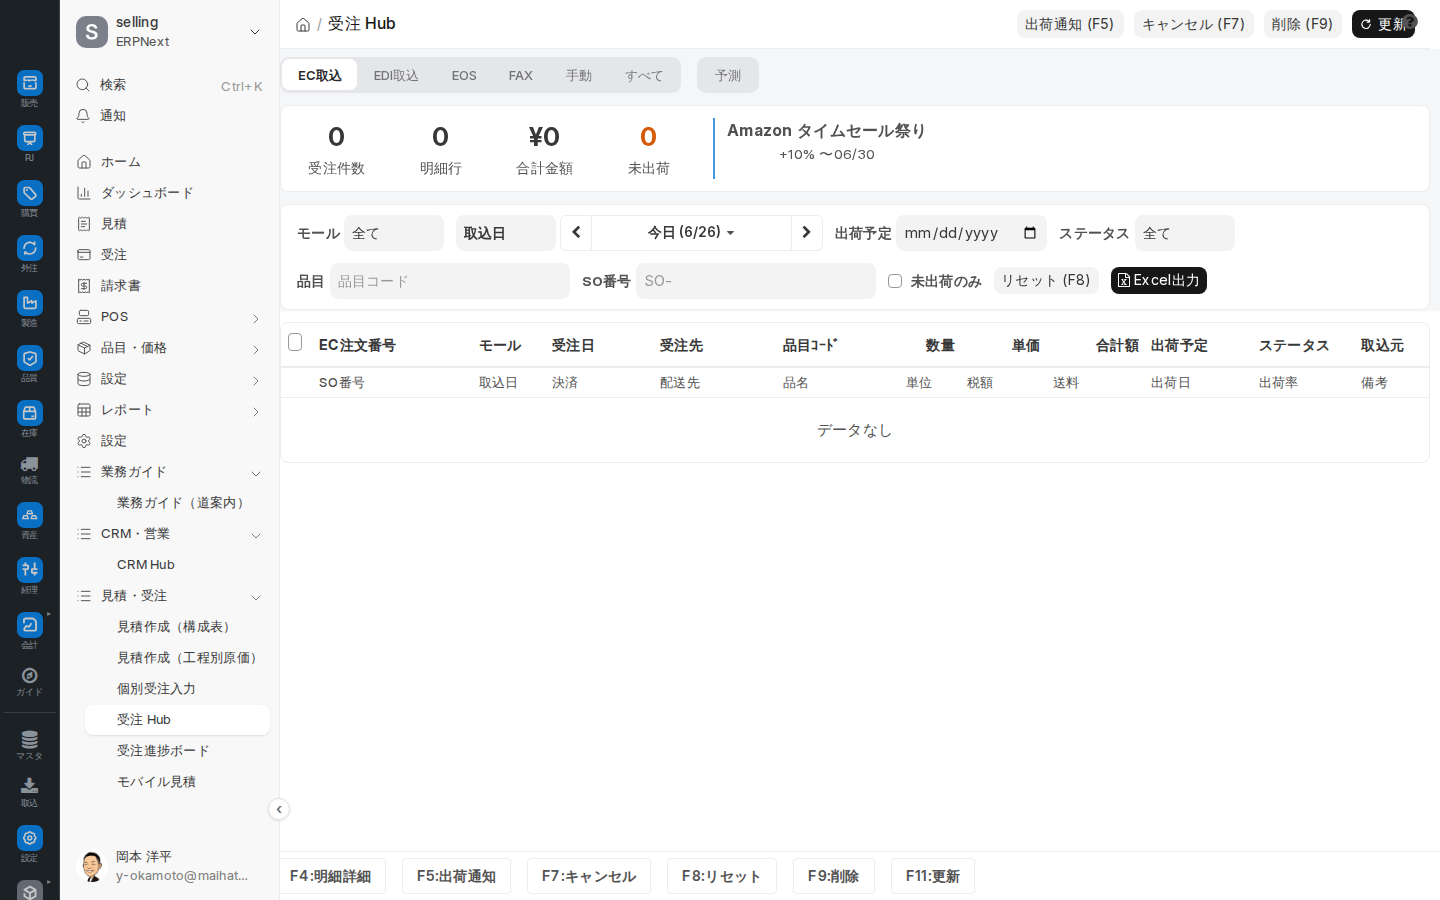Open the calendar picker icon in 出荷予定
Screen dimensions: 1440x900
(1030, 233)
